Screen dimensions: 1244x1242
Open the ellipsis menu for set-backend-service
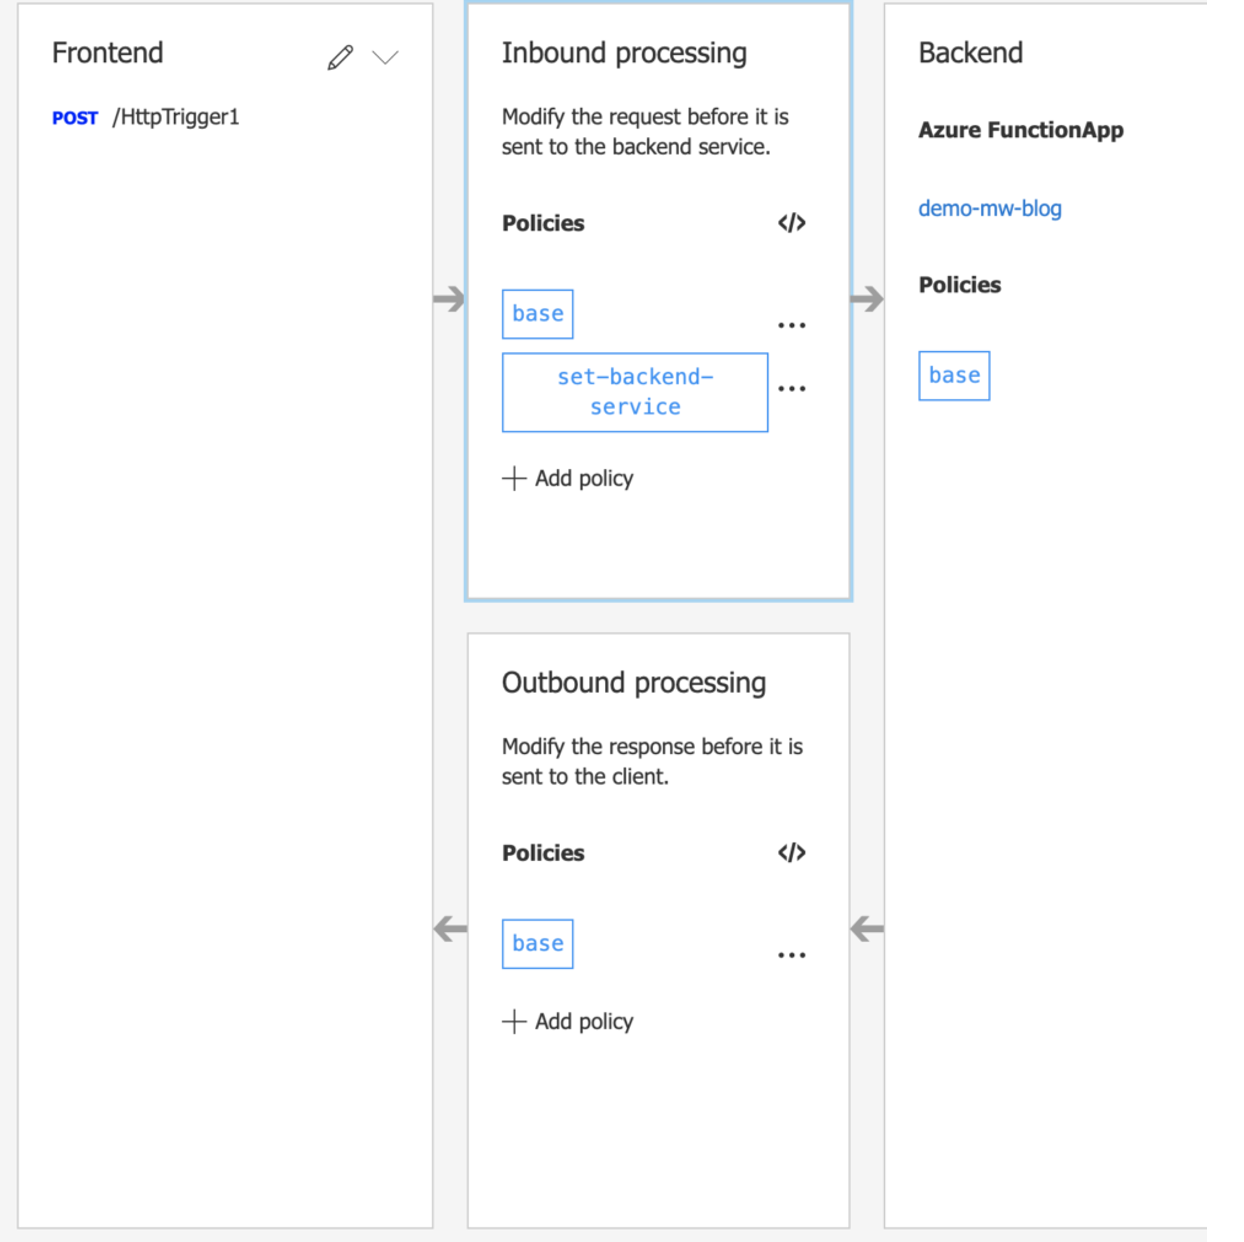(791, 388)
